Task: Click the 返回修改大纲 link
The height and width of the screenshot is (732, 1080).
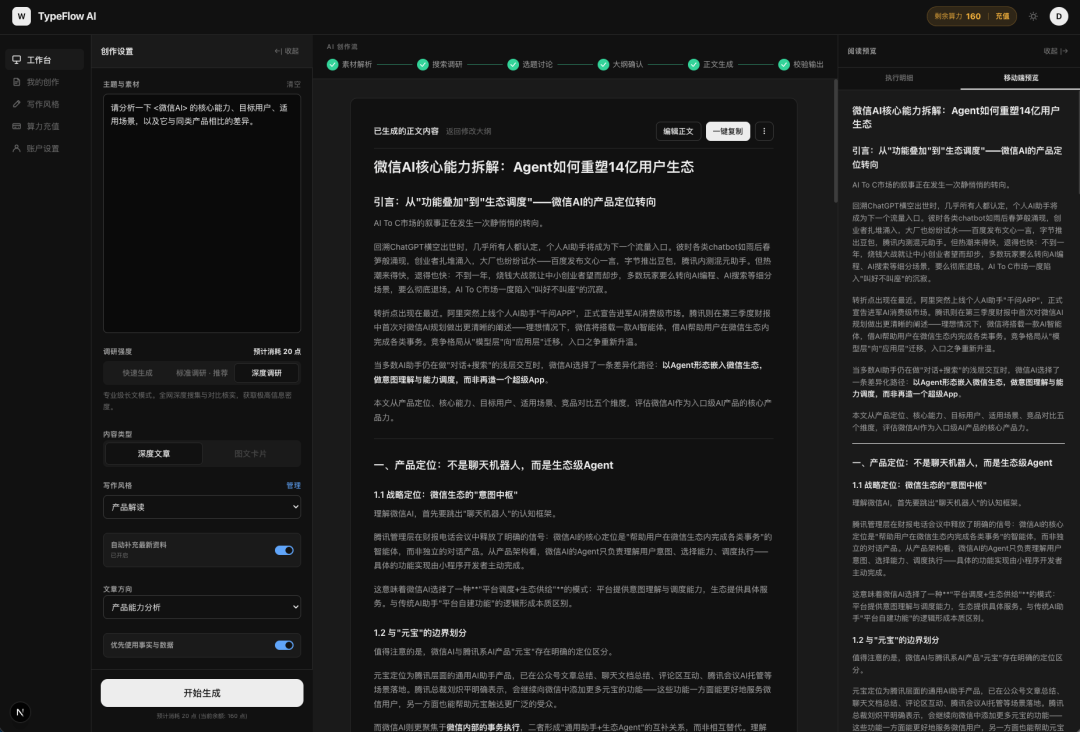Action: (x=468, y=131)
